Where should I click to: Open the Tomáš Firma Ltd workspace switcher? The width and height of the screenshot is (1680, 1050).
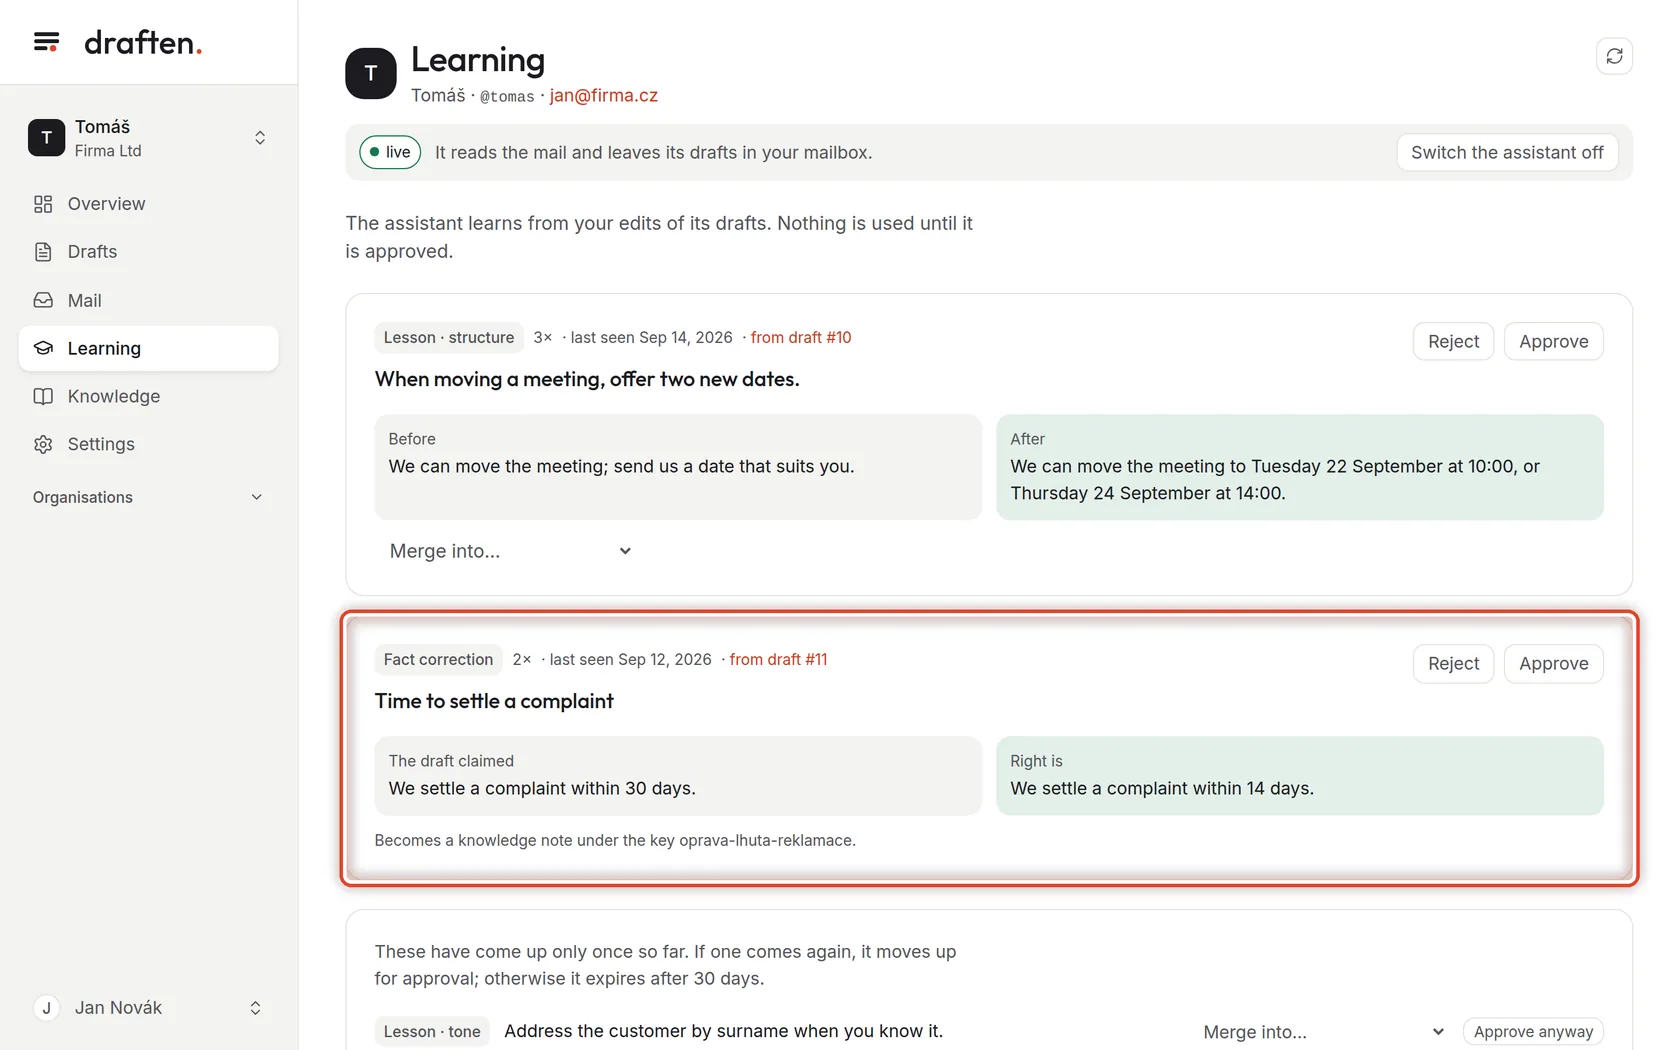coord(148,138)
